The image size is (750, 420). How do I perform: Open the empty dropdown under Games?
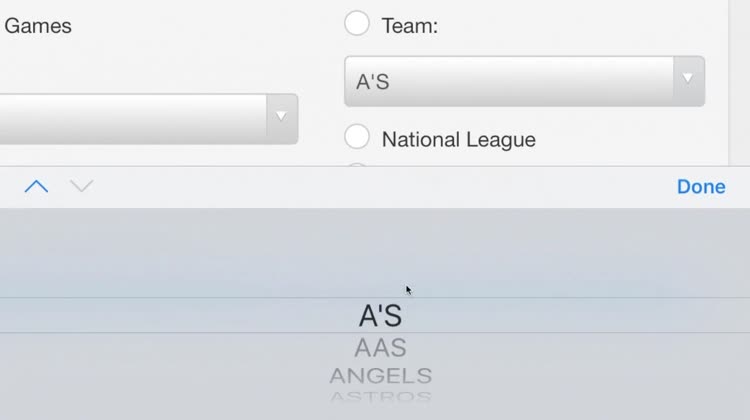point(135,118)
